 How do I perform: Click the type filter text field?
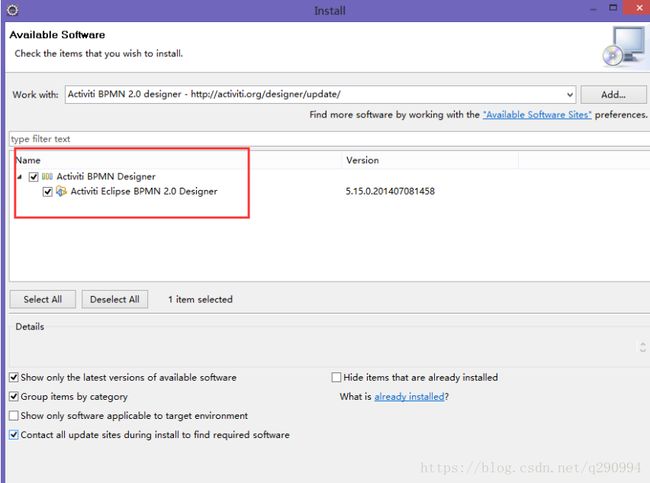click(330, 139)
